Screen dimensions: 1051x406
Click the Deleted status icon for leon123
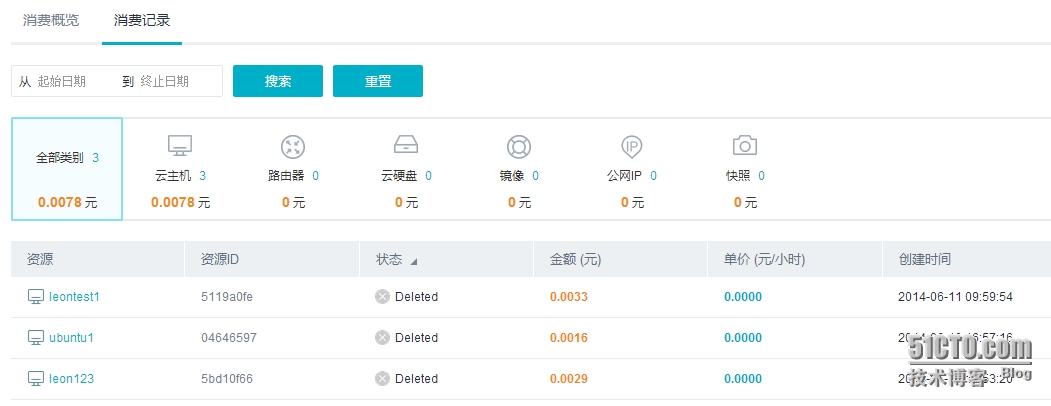click(x=382, y=379)
